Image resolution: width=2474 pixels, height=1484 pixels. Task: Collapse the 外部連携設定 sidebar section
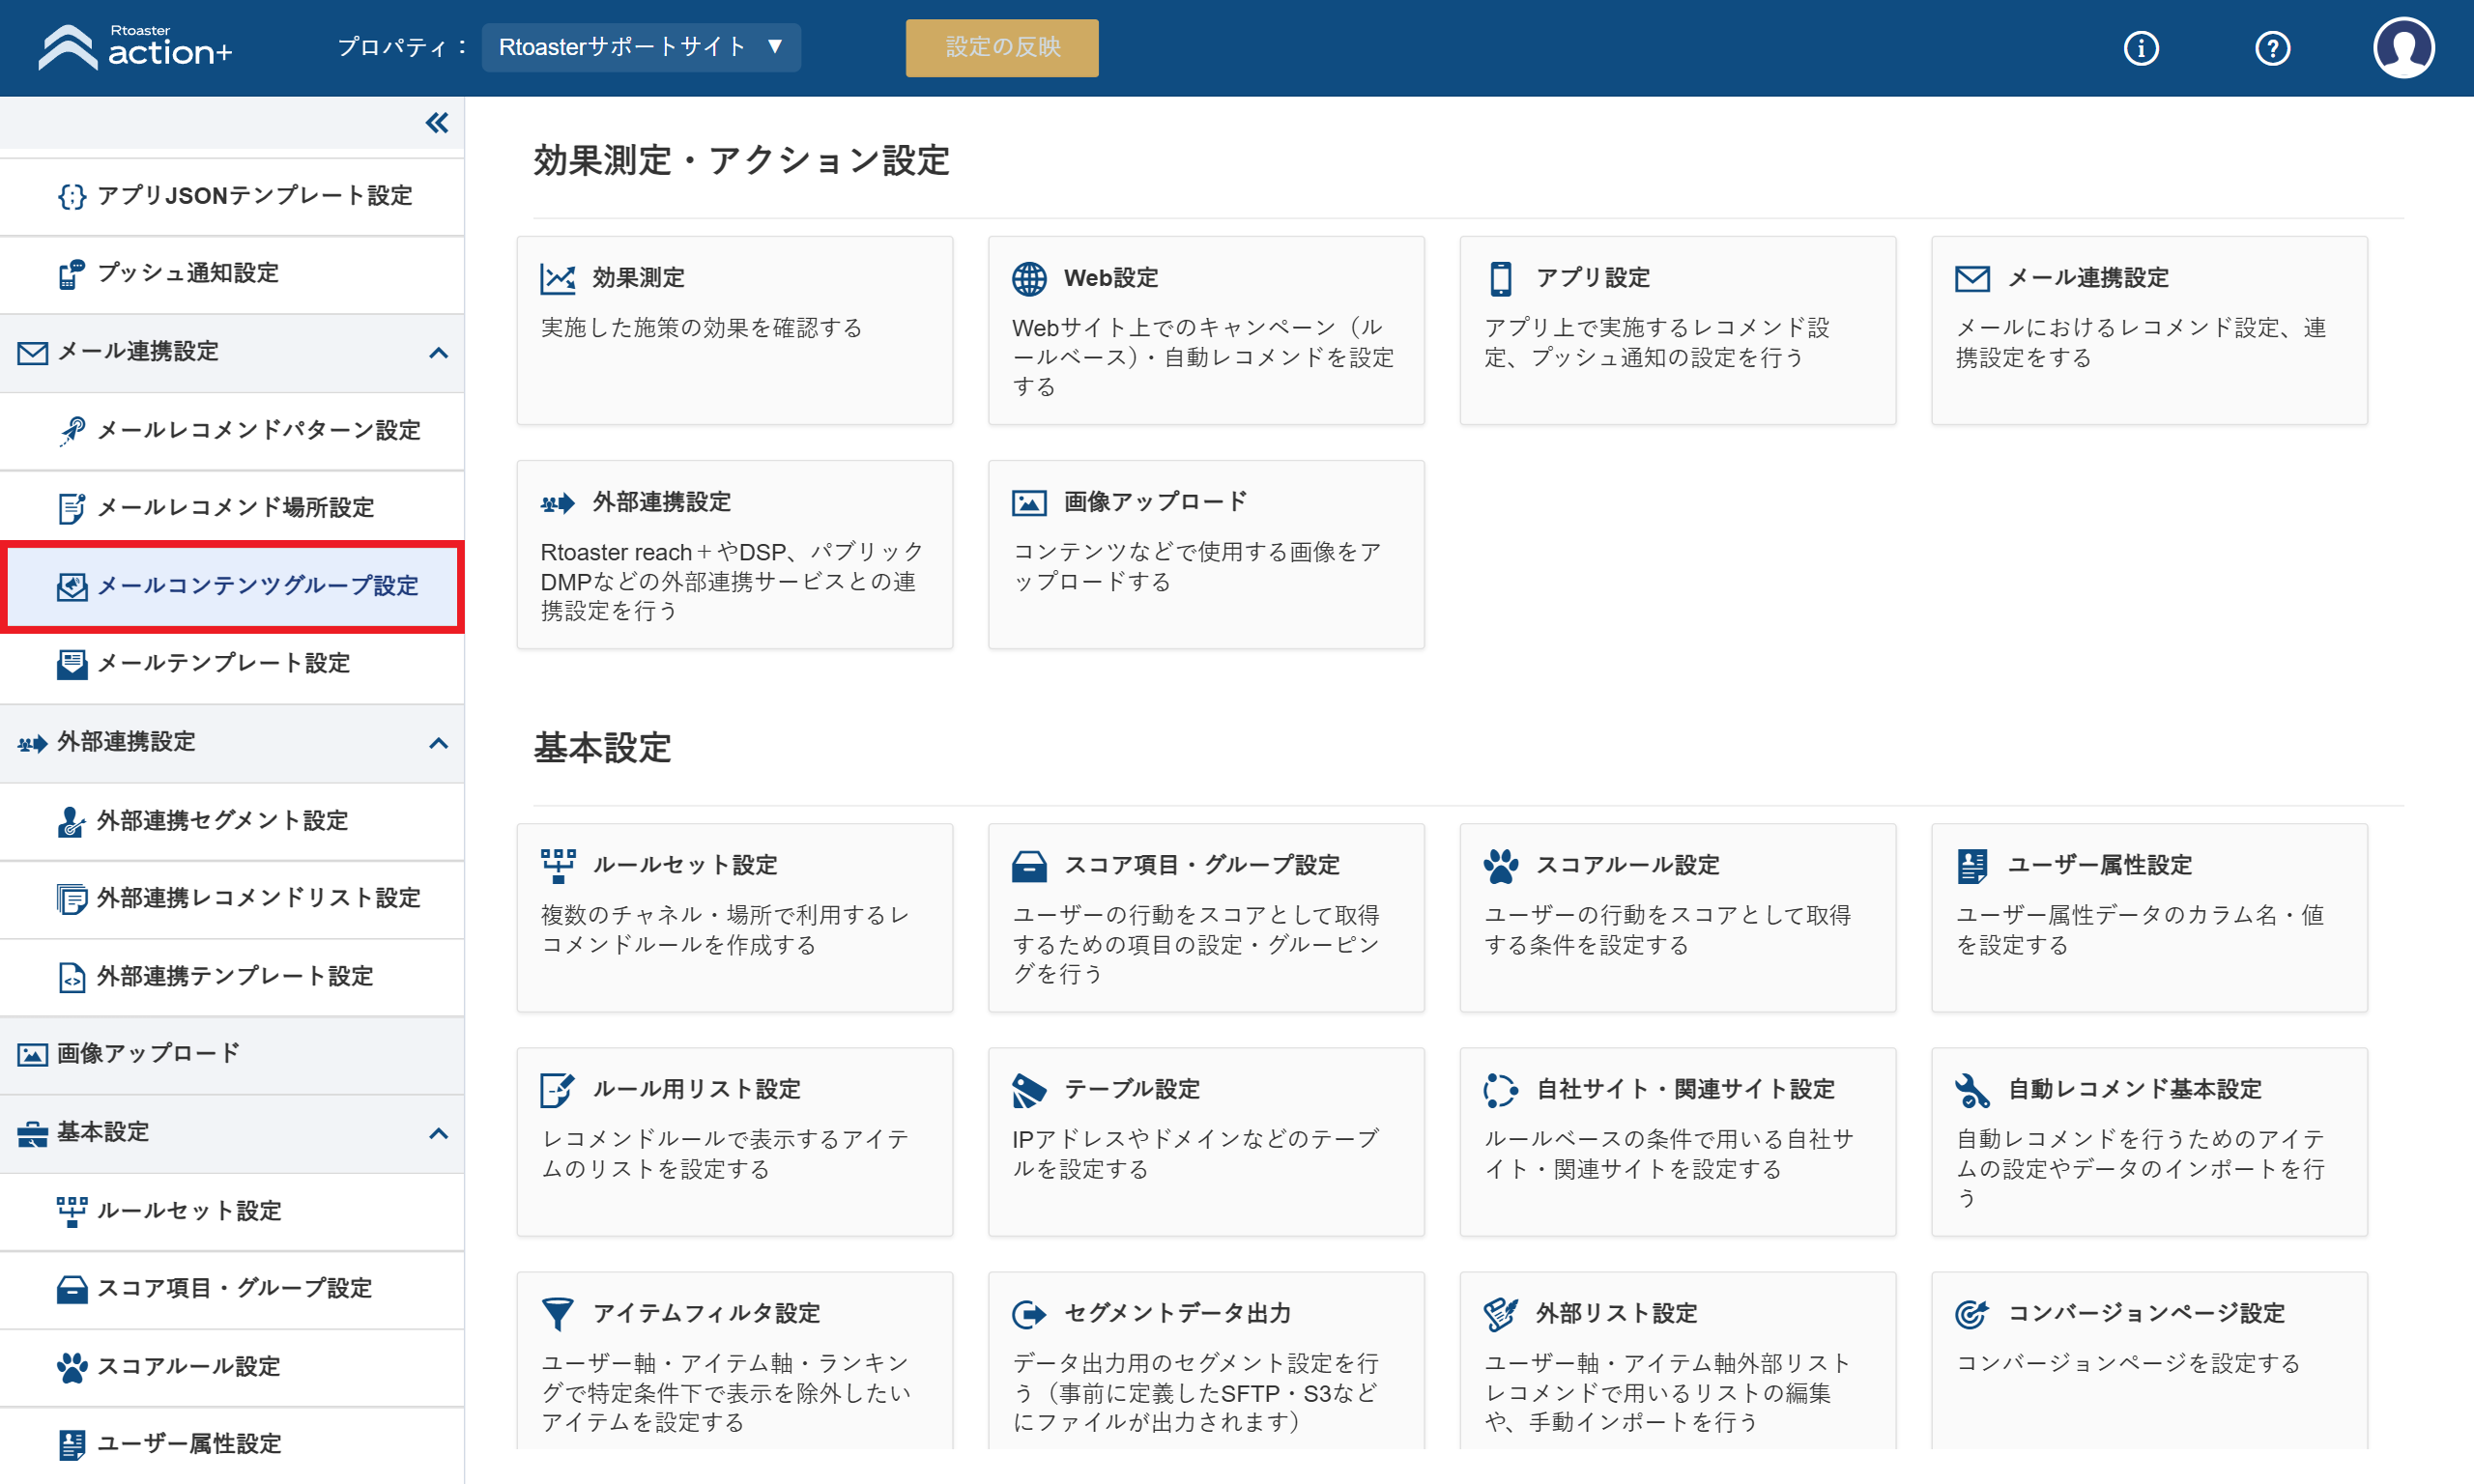tap(438, 743)
